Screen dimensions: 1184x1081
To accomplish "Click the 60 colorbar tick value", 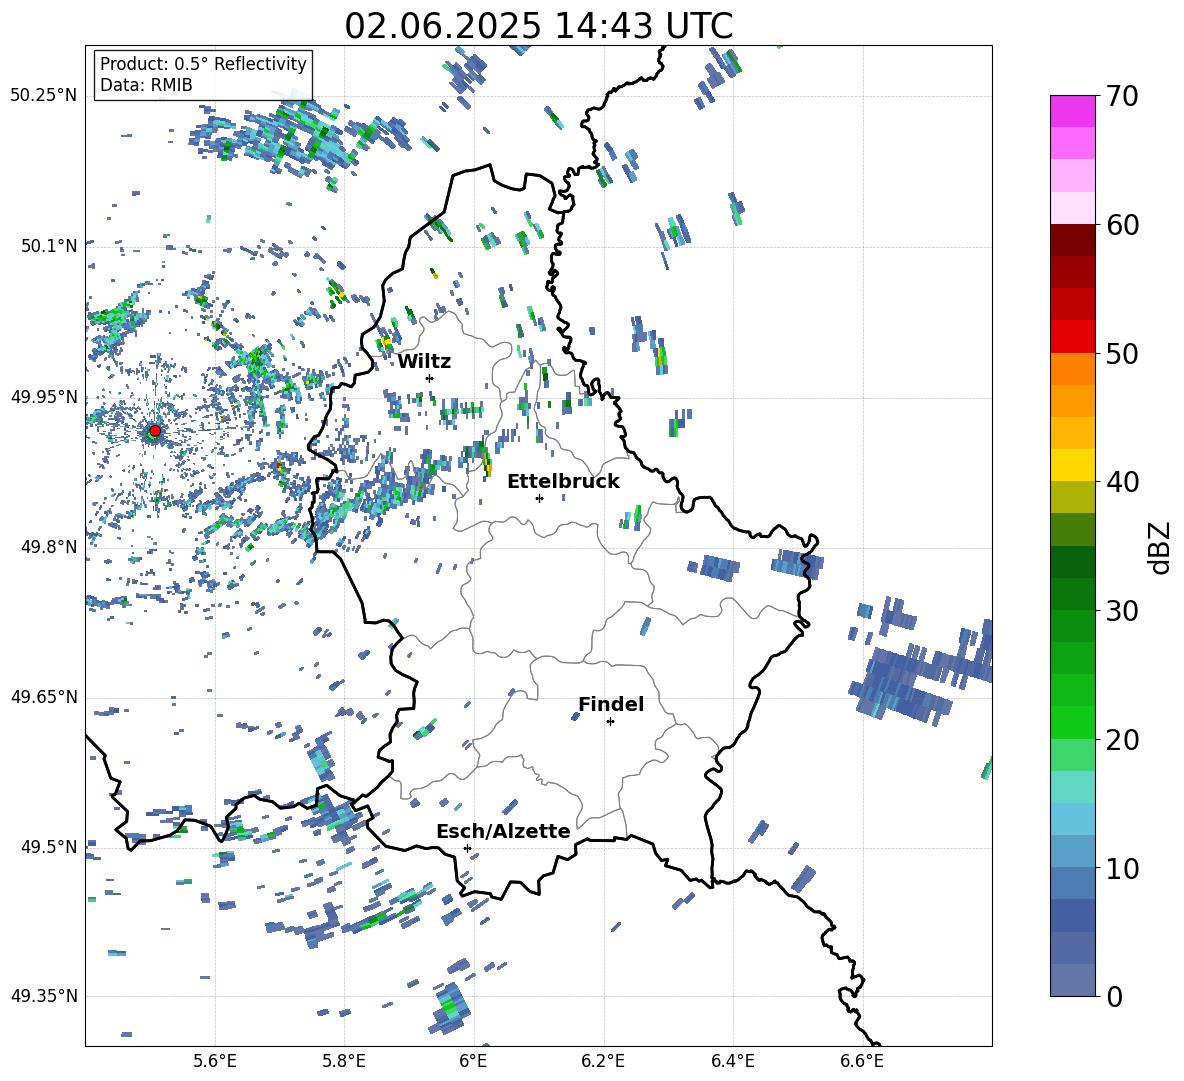I will (1122, 225).
